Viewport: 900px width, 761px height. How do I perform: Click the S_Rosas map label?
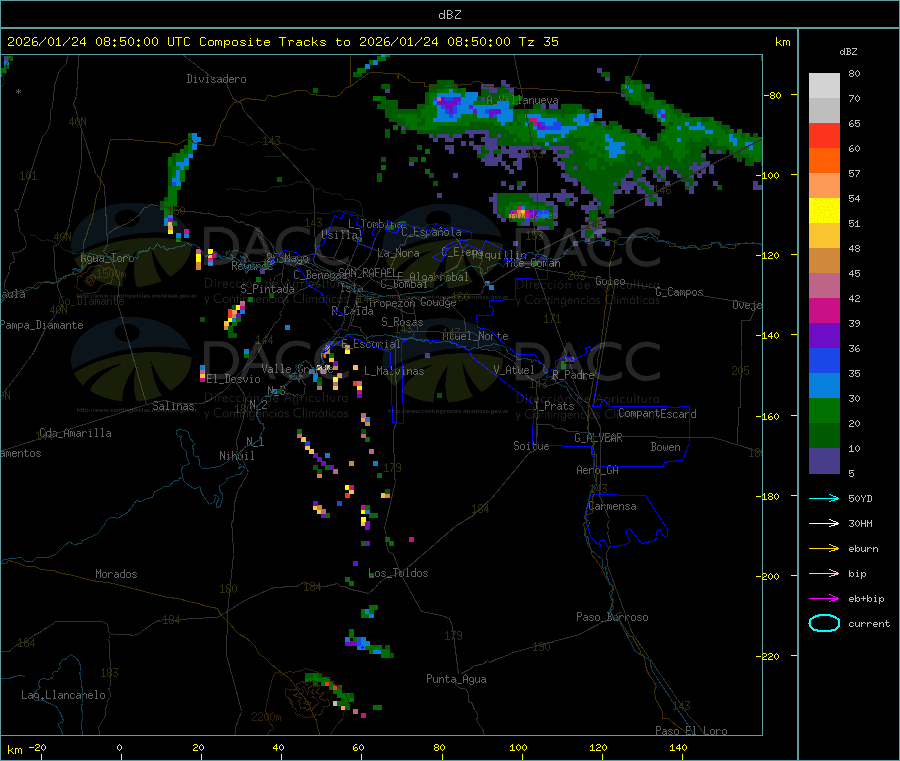point(402,322)
